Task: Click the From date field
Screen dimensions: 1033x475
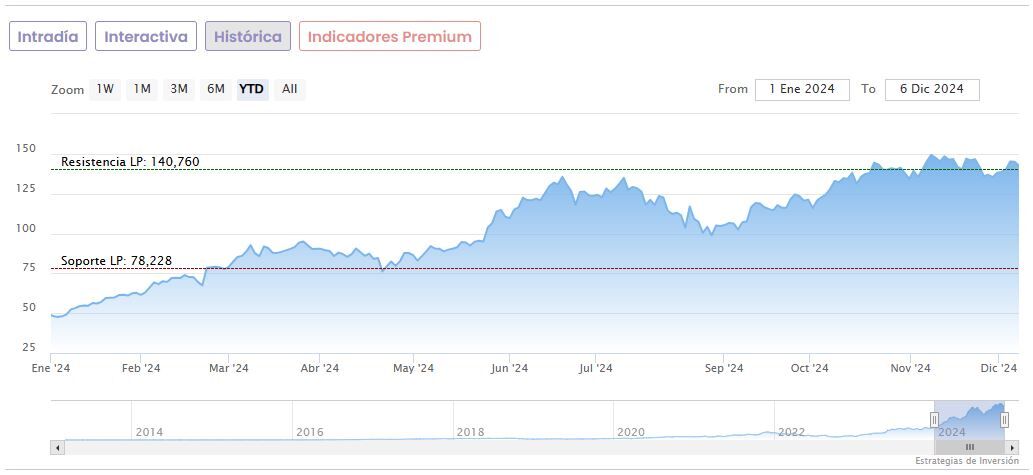Action: coord(802,89)
